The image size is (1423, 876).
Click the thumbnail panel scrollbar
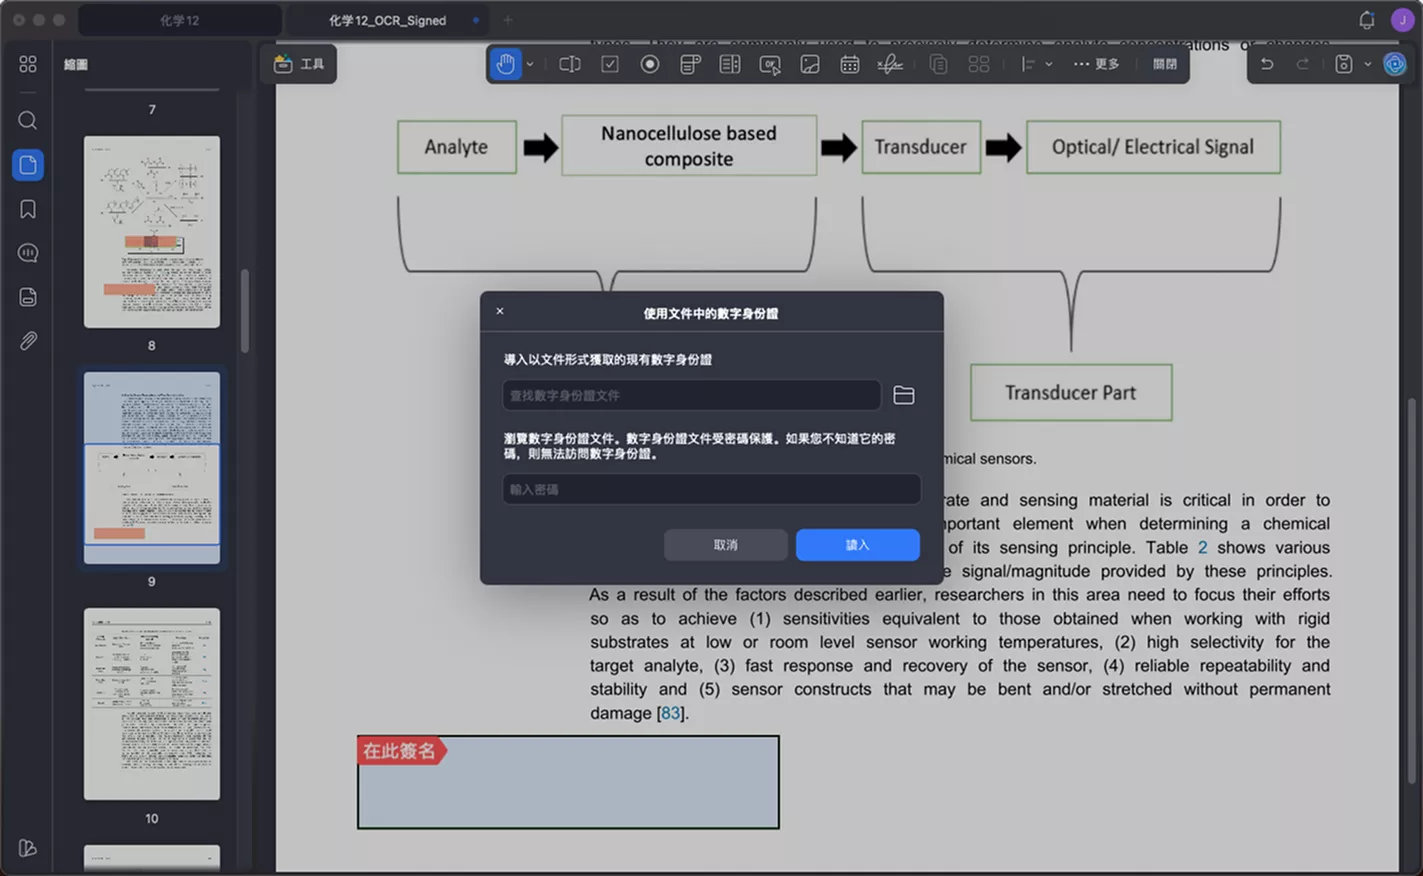tap(245, 311)
